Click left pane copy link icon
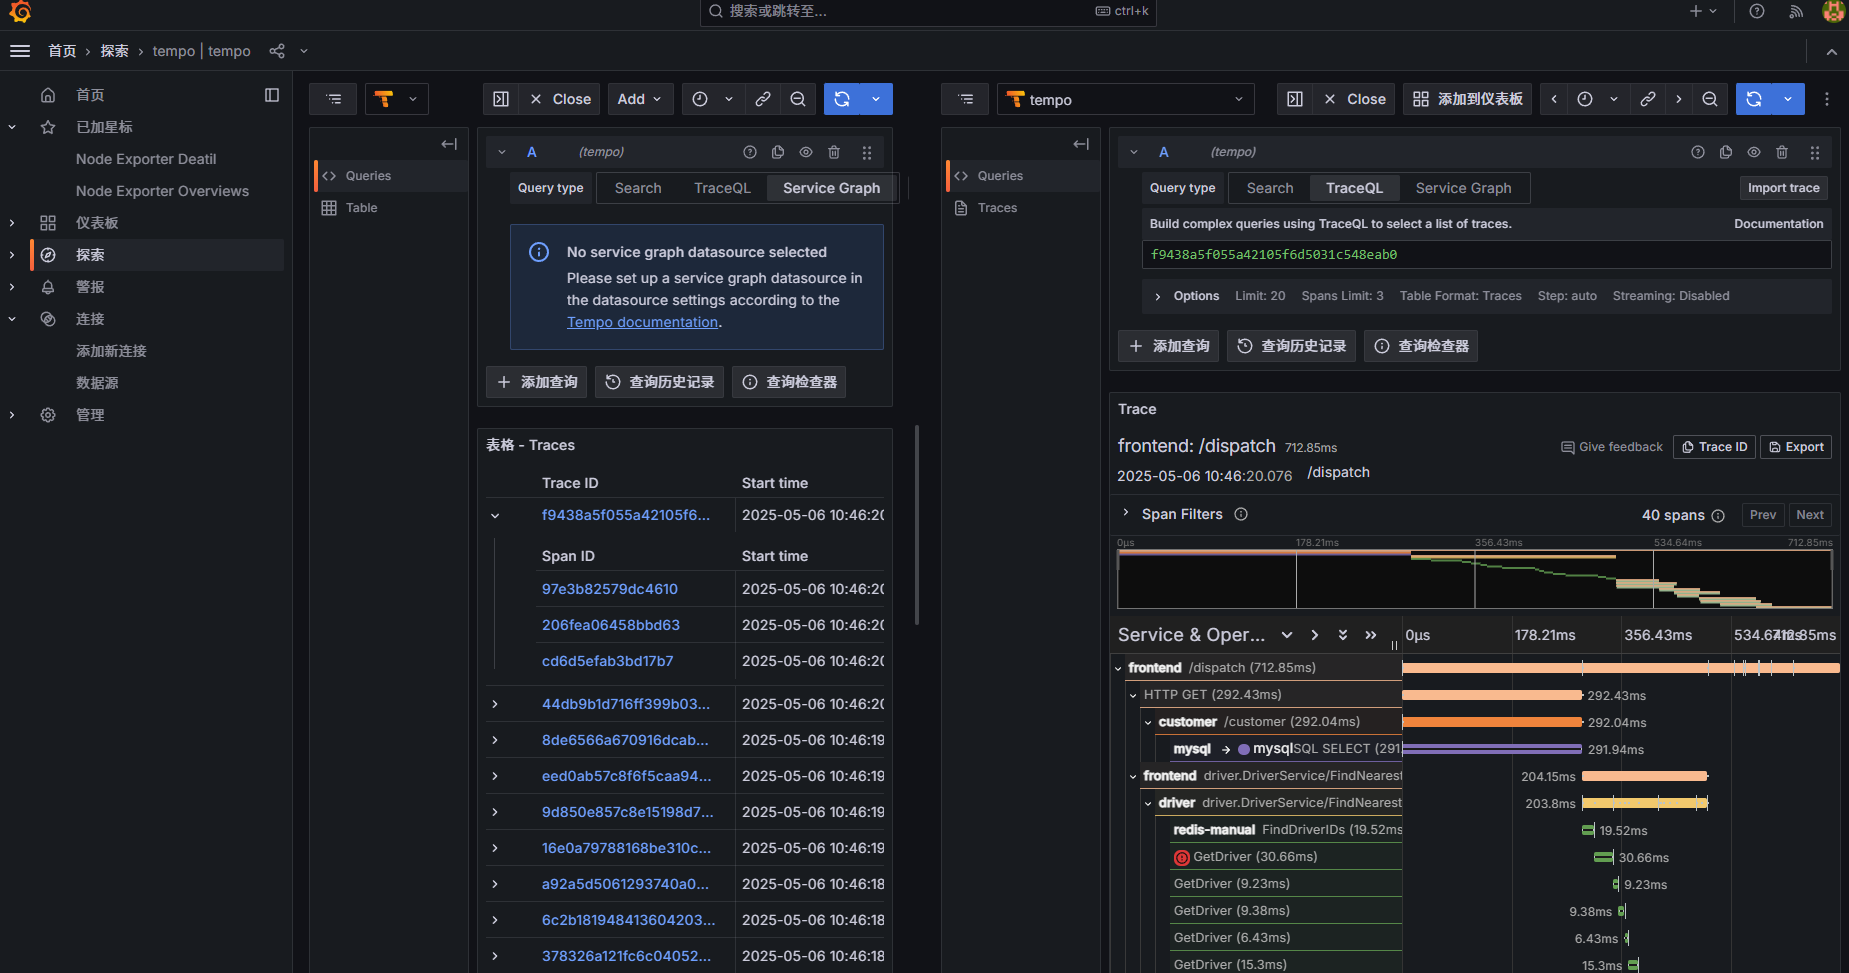The height and width of the screenshot is (973, 1849). point(763,99)
